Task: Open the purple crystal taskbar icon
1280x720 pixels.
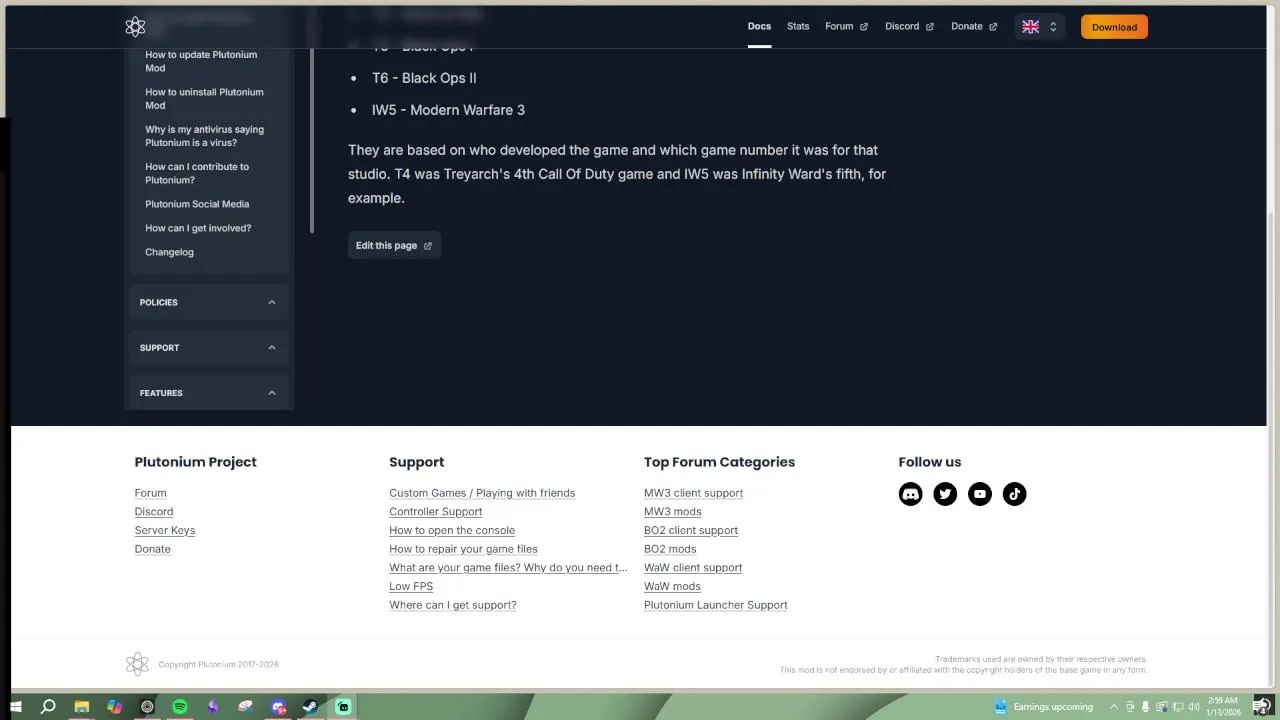Action: [x=212, y=707]
